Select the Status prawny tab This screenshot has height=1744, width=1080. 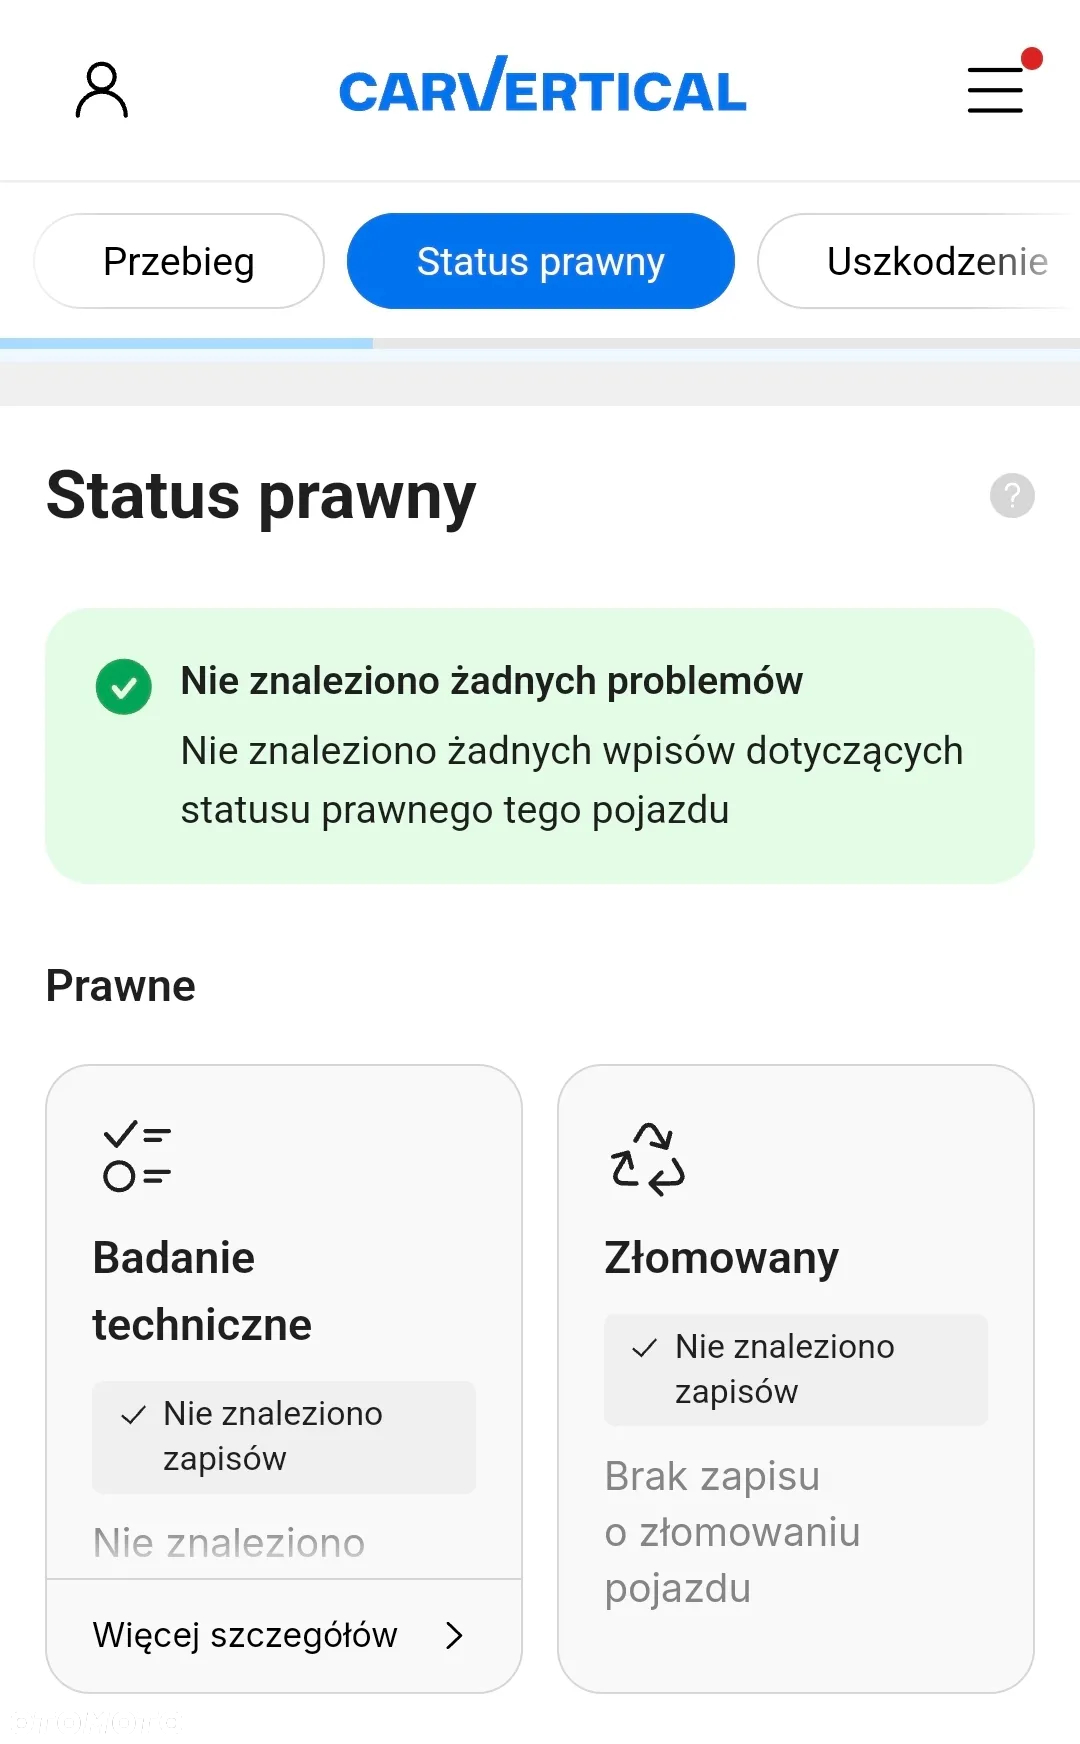[541, 262]
